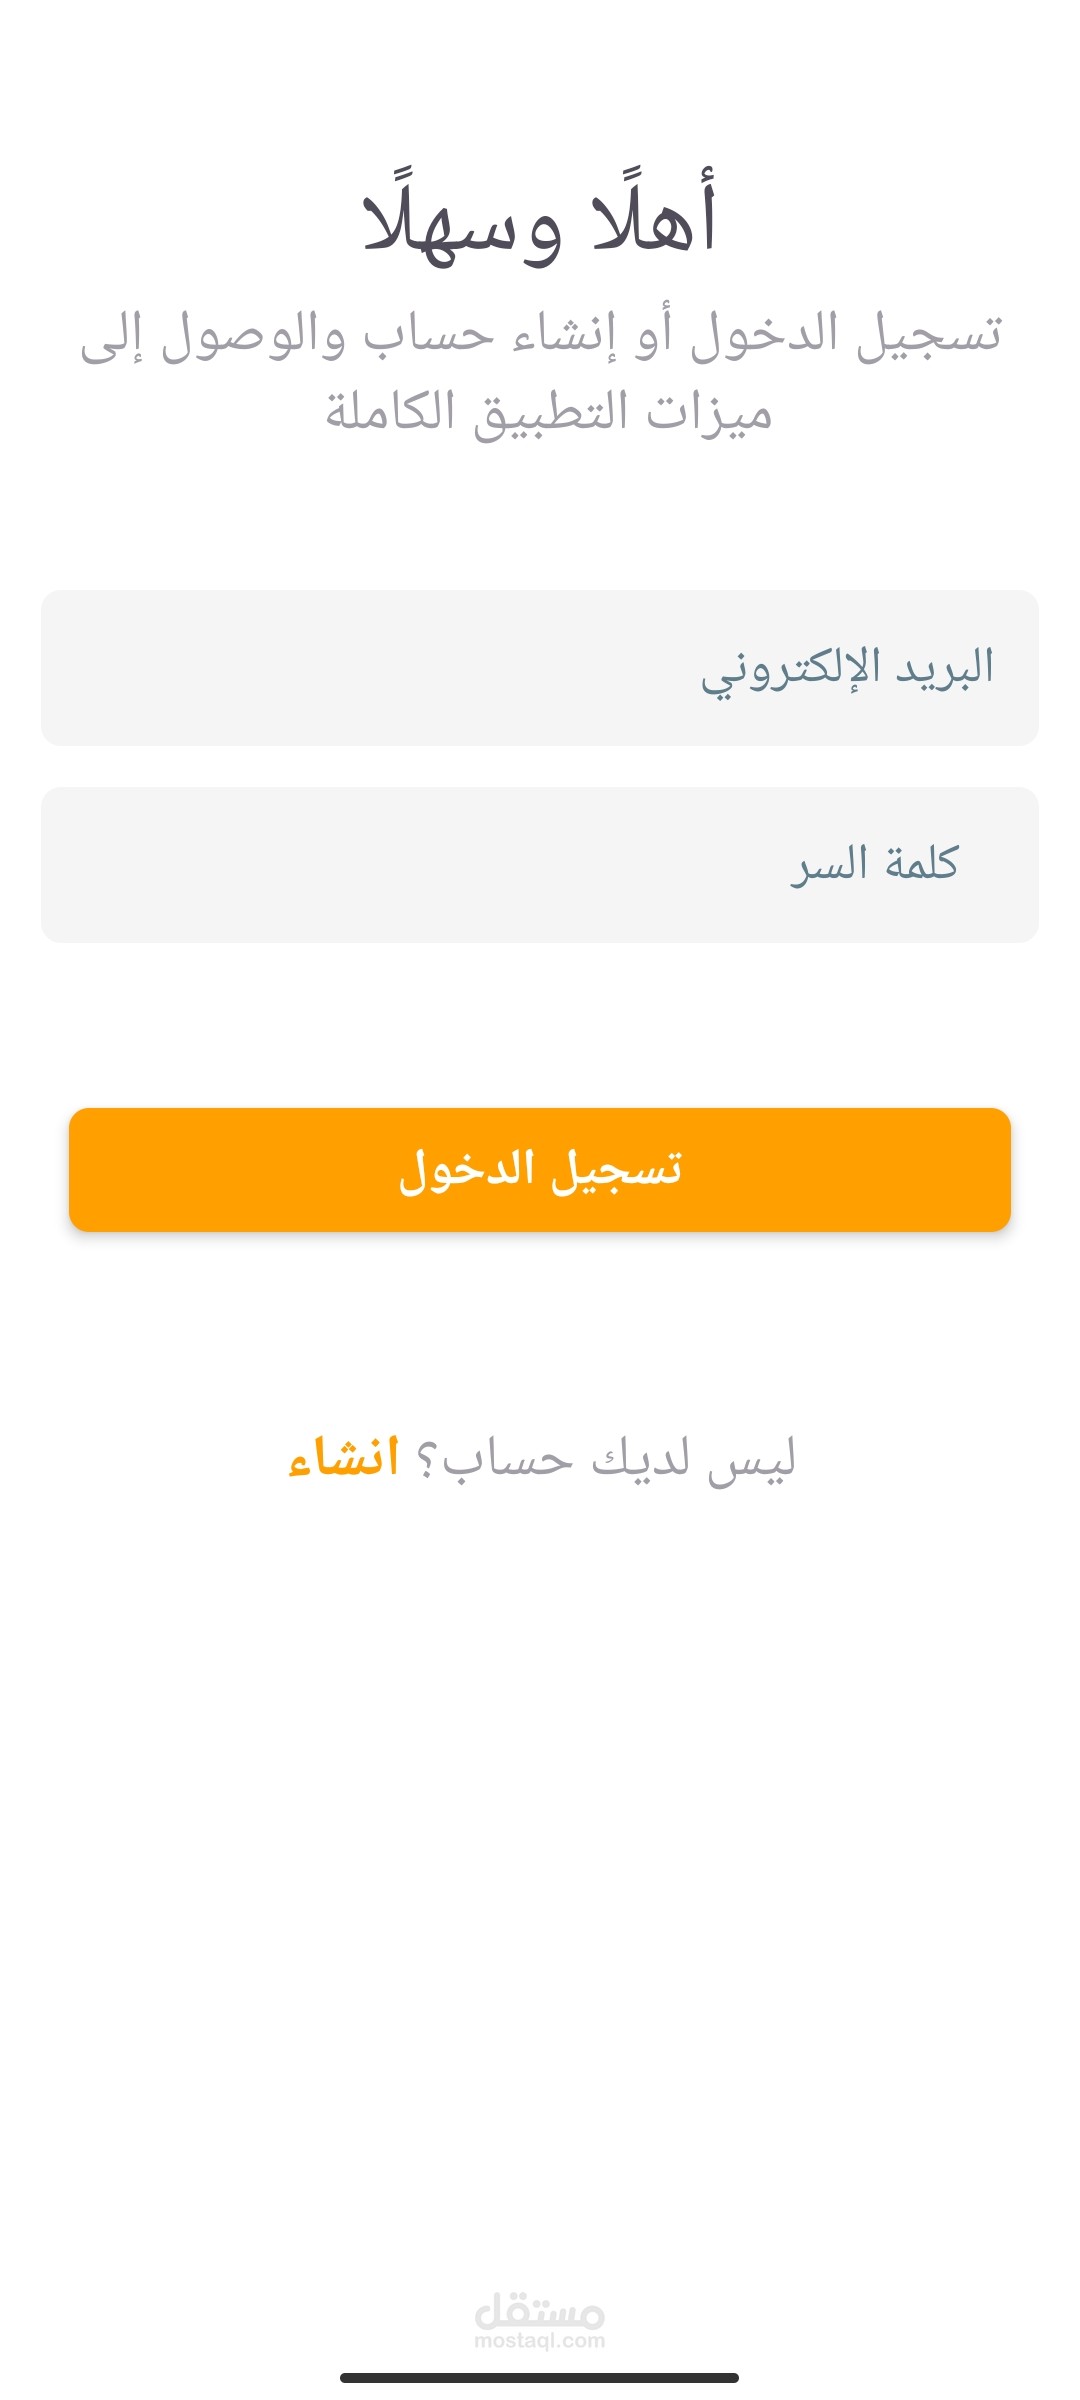Click the مستقل watermark logo
Viewport: 1080px width, 2400px height.
540,2310
